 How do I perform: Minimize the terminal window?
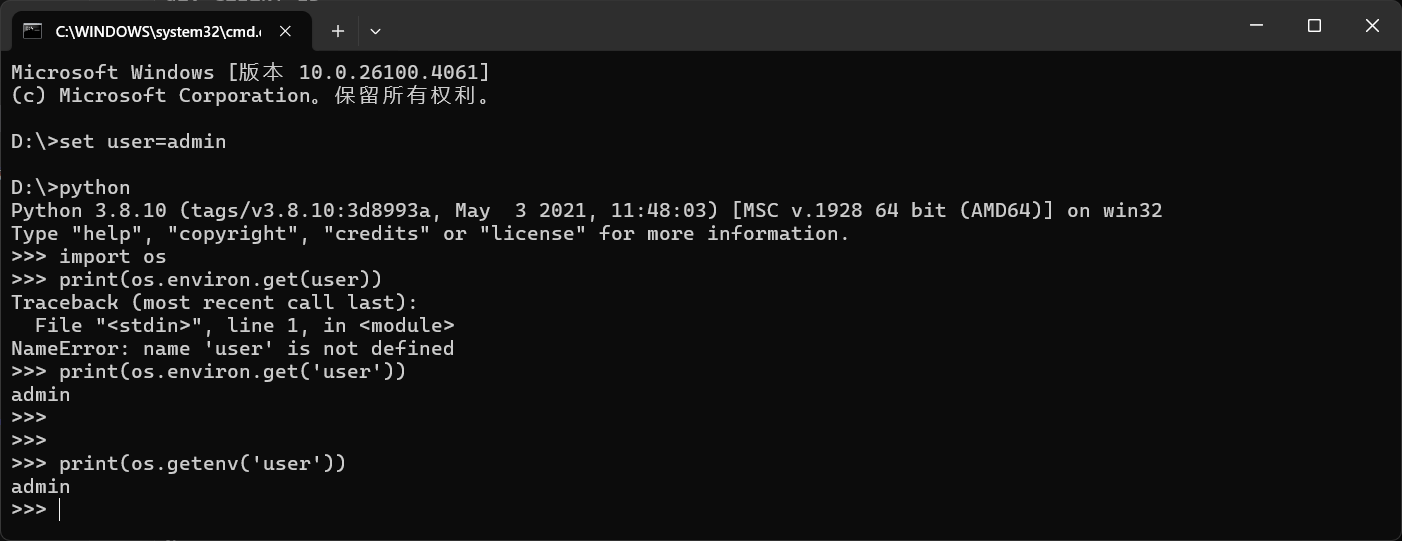(1257, 26)
